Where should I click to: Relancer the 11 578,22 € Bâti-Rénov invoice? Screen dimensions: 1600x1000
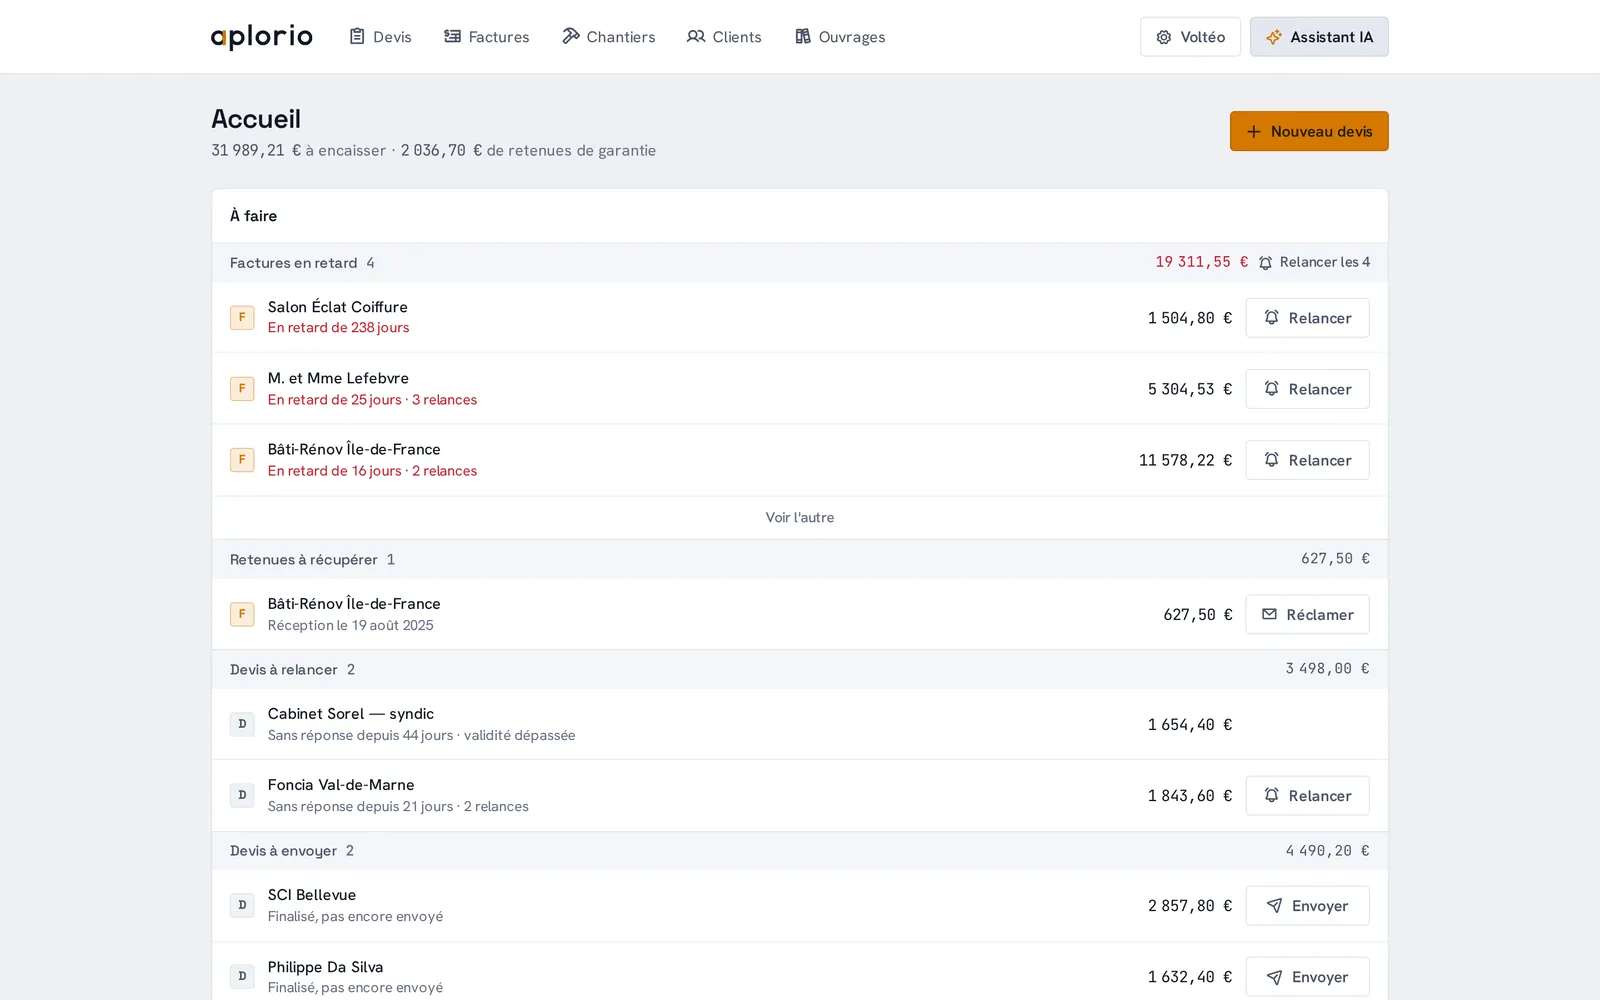click(1307, 460)
